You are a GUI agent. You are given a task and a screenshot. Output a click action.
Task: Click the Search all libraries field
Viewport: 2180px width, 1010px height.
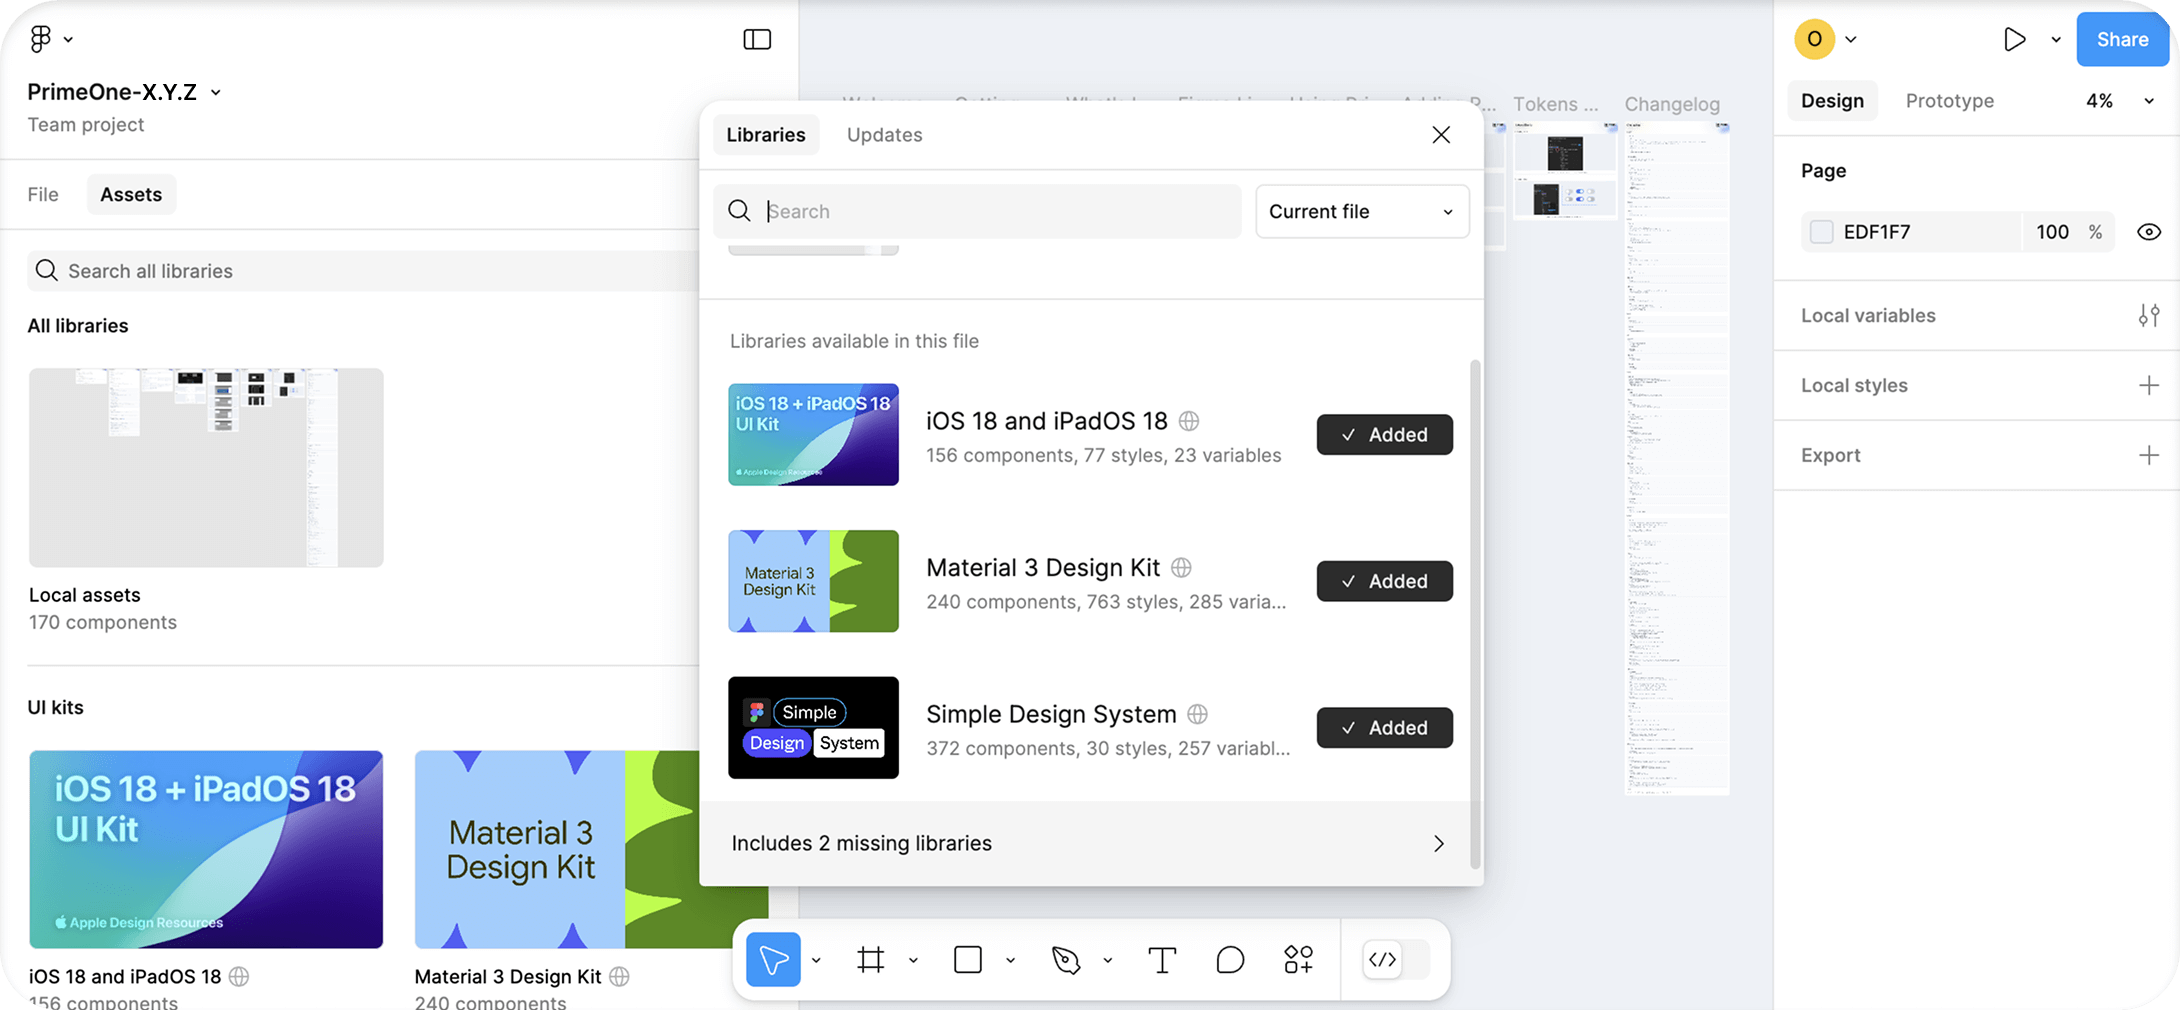coord(363,271)
